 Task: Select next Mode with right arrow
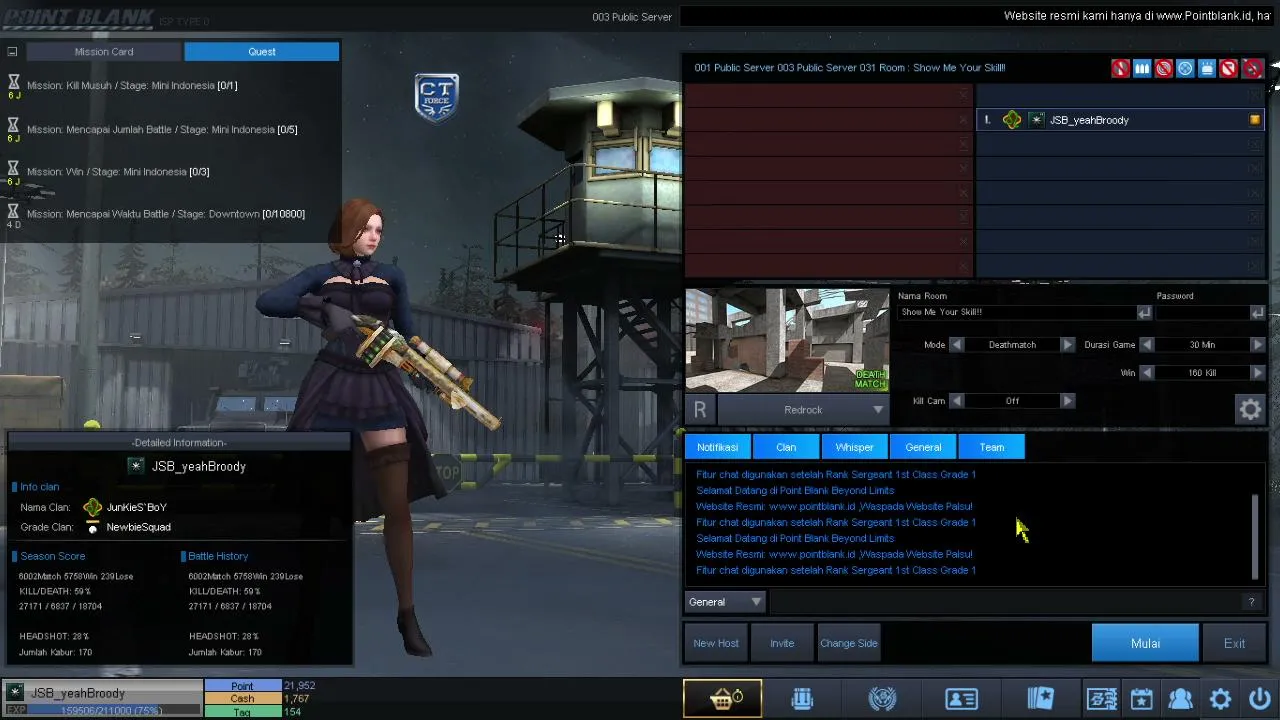1067,345
